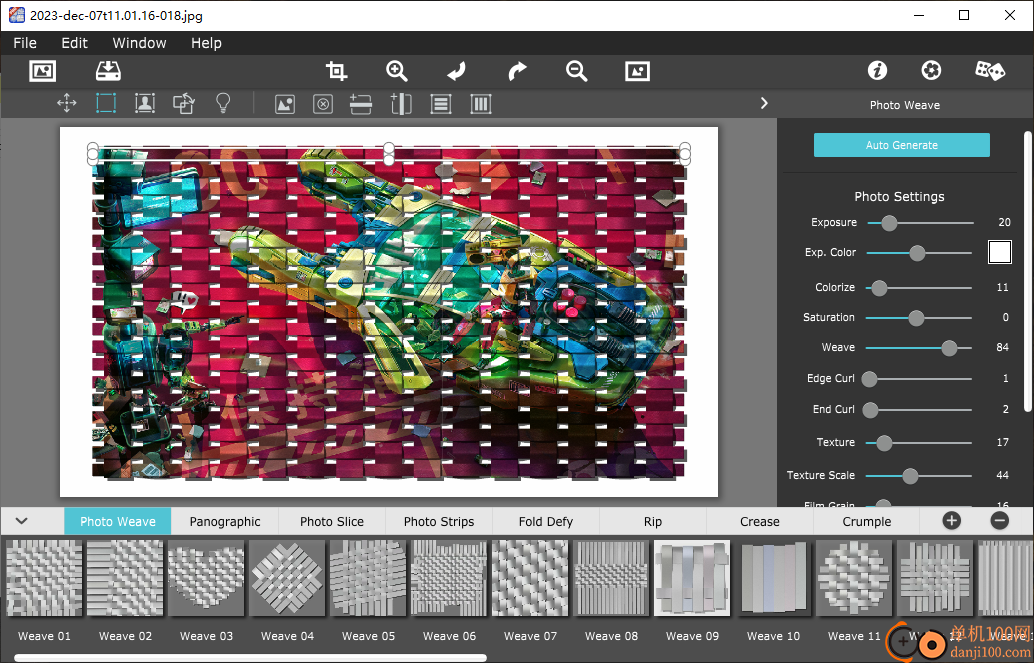
Task: Click the dice randomize icon
Action: click(x=990, y=71)
